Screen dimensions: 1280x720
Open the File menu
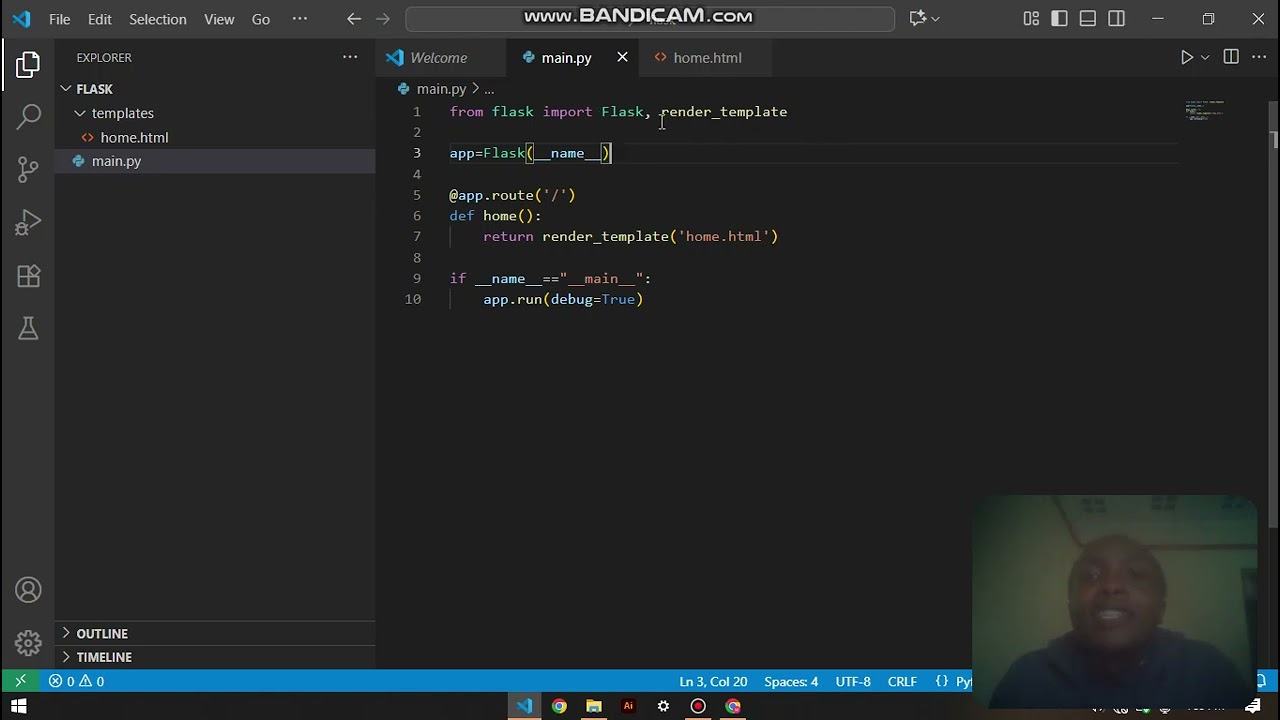60,19
